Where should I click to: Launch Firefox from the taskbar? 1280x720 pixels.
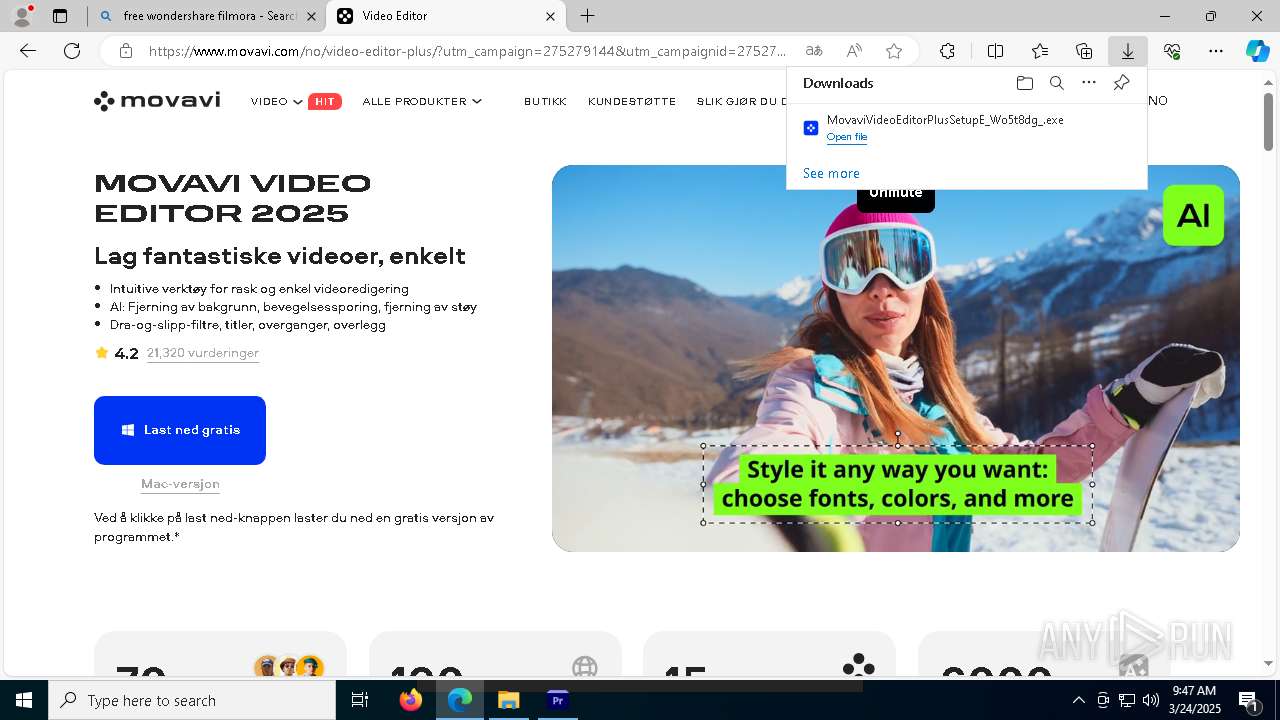pos(411,700)
